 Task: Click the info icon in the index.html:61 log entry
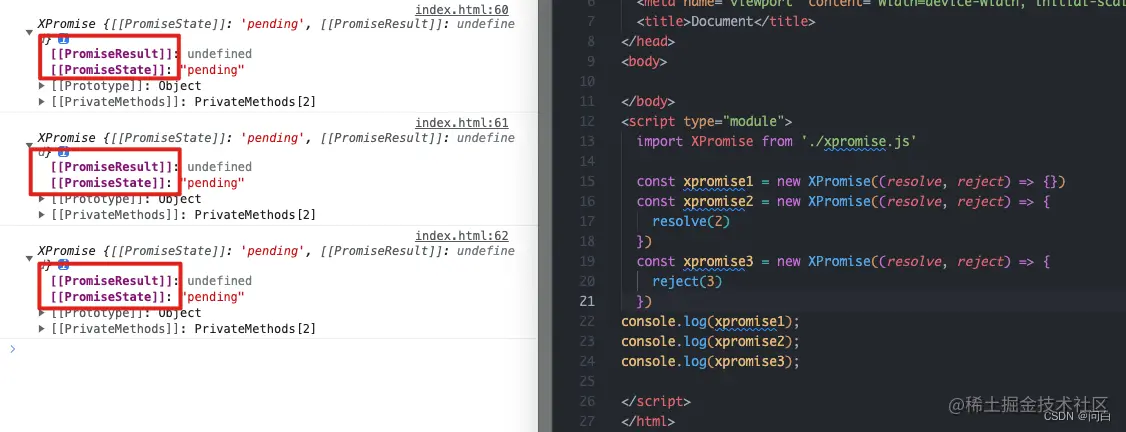tap(63, 152)
